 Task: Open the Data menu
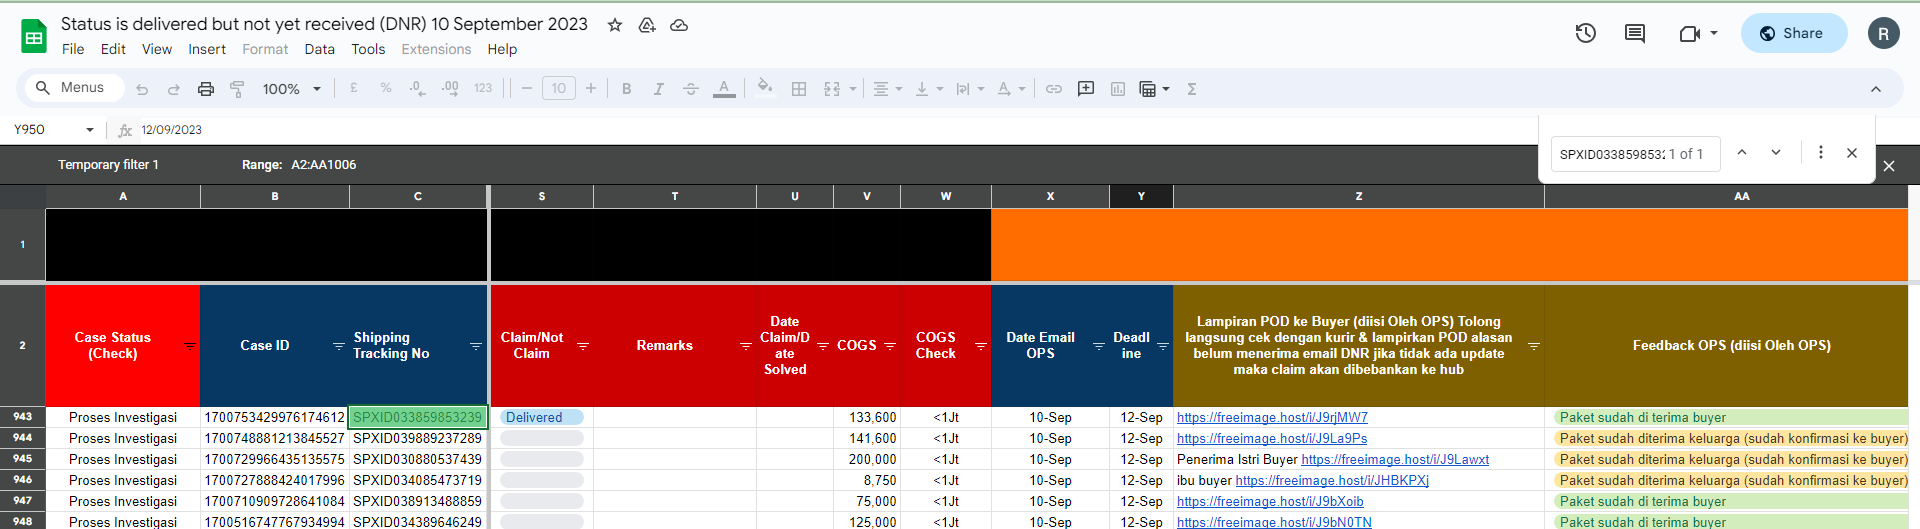[320, 49]
